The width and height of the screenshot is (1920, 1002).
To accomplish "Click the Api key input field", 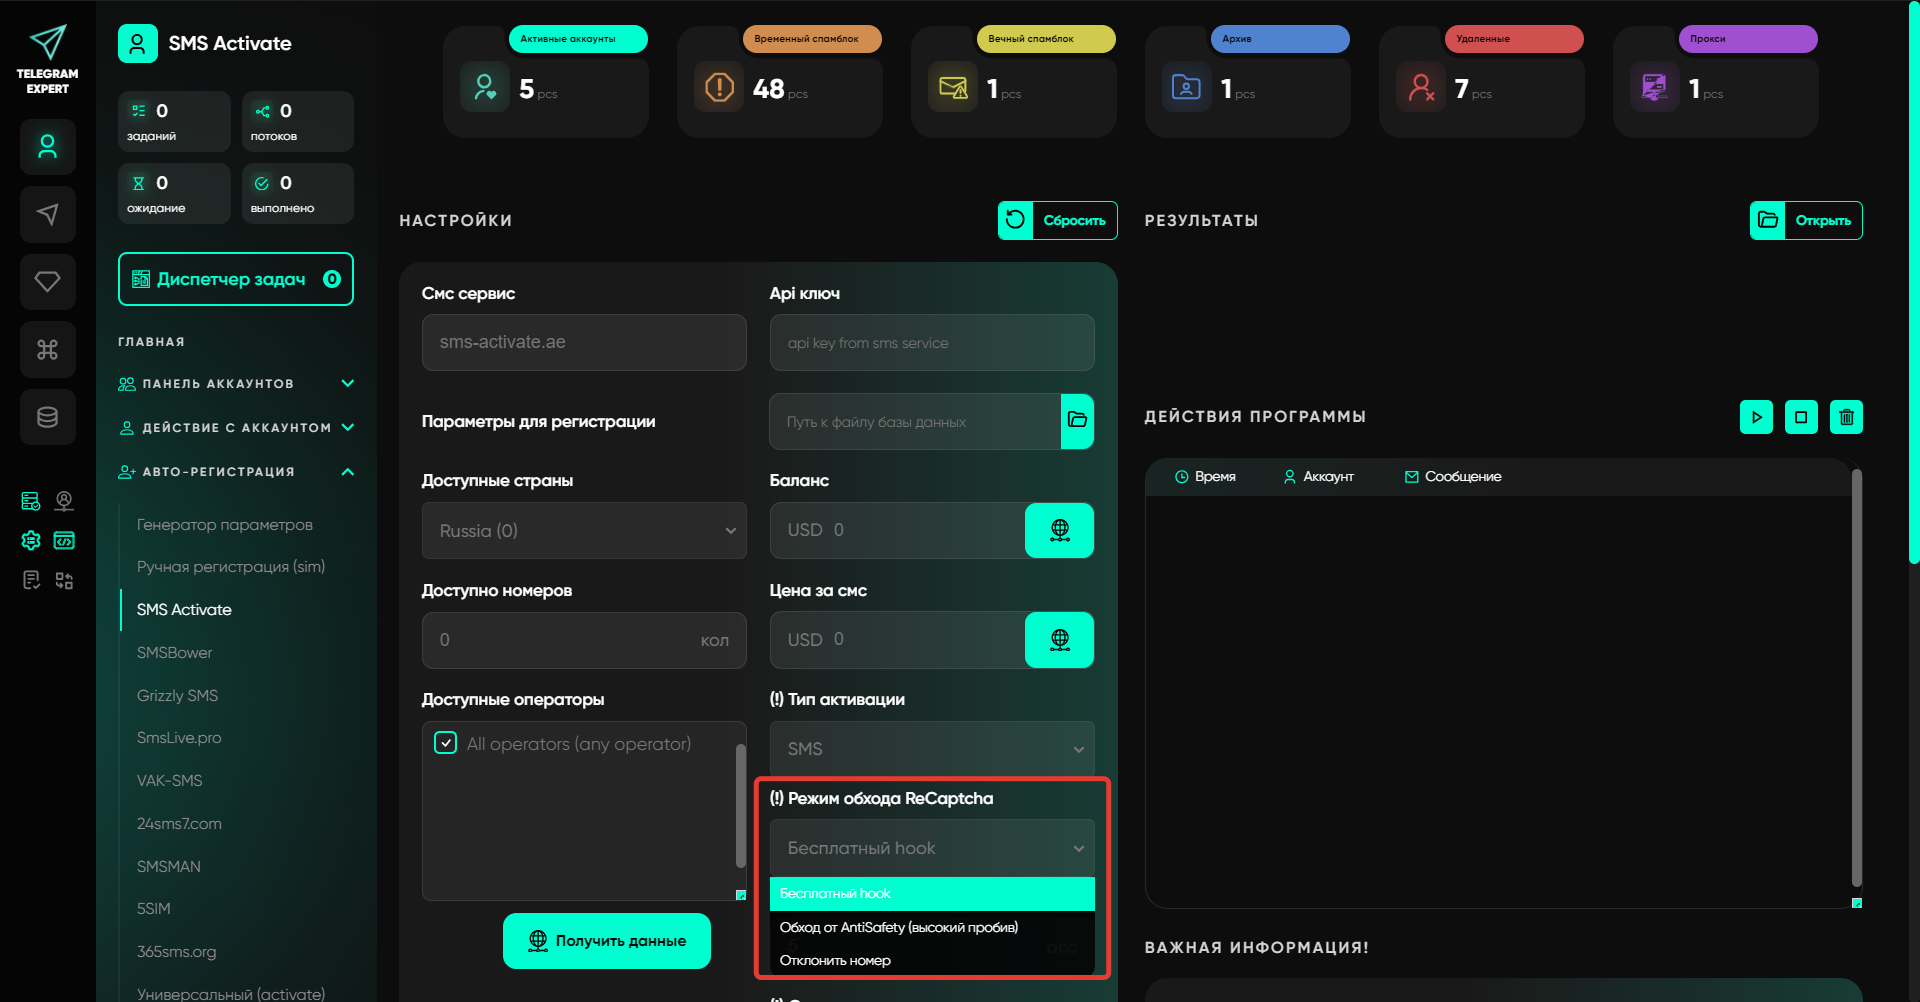I will (x=931, y=343).
